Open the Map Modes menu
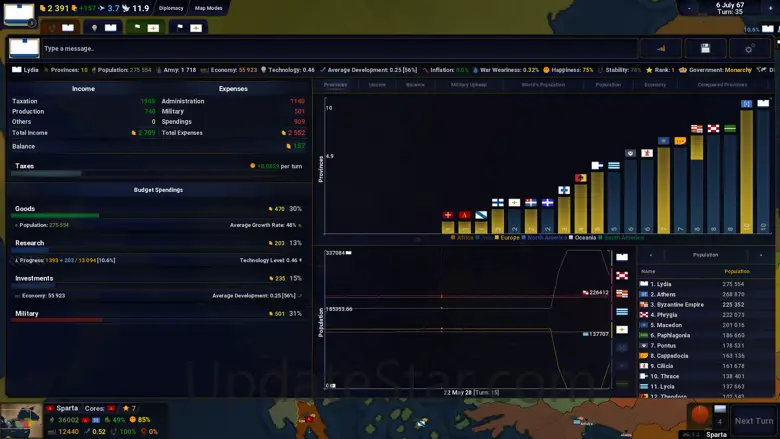The image size is (780, 439). click(x=208, y=8)
